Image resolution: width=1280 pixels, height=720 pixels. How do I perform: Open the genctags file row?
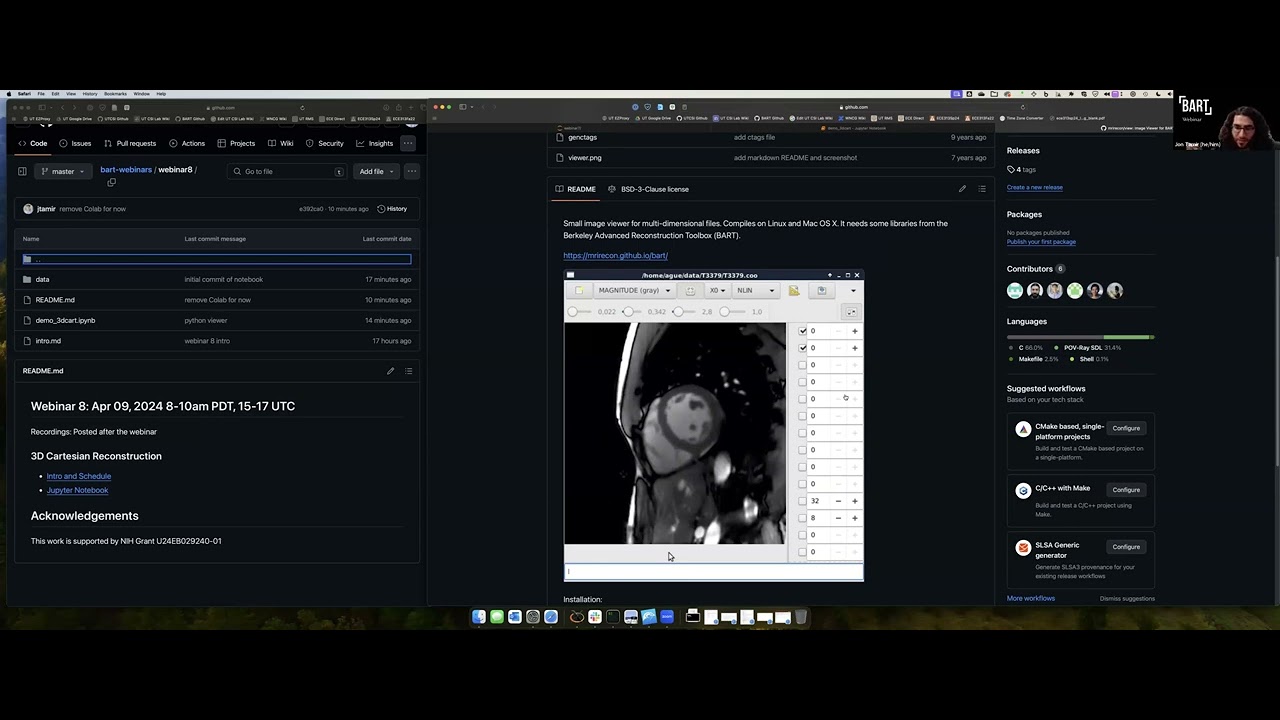click(x=582, y=137)
